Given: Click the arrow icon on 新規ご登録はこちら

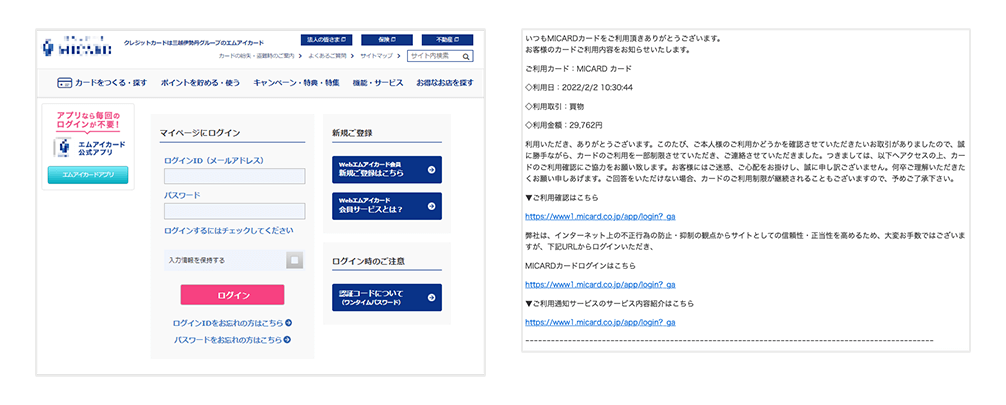Looking at the screenshot, I should 430,169.
